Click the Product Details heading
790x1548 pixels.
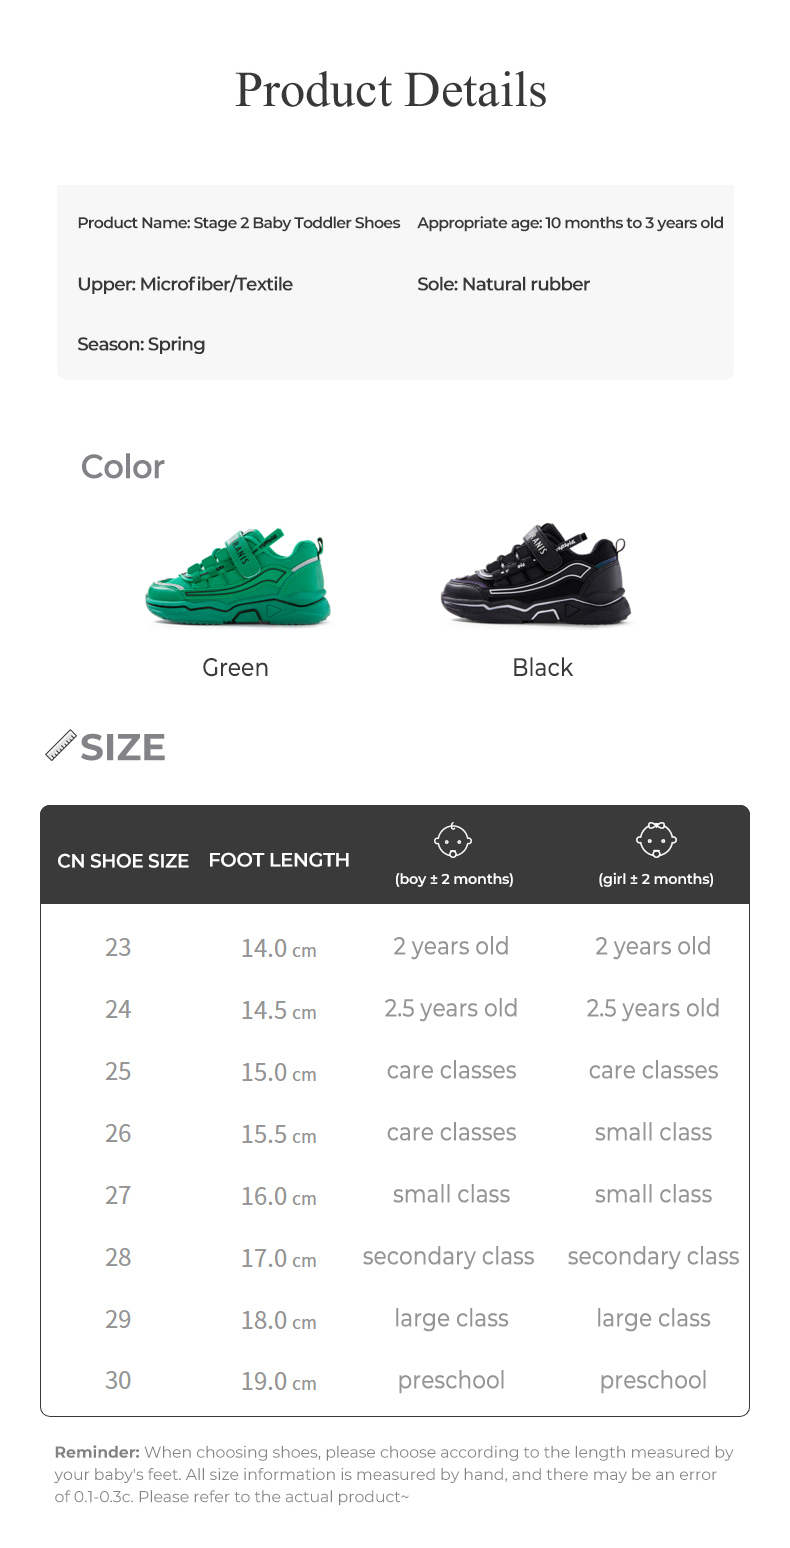click(x=391, y=90)
